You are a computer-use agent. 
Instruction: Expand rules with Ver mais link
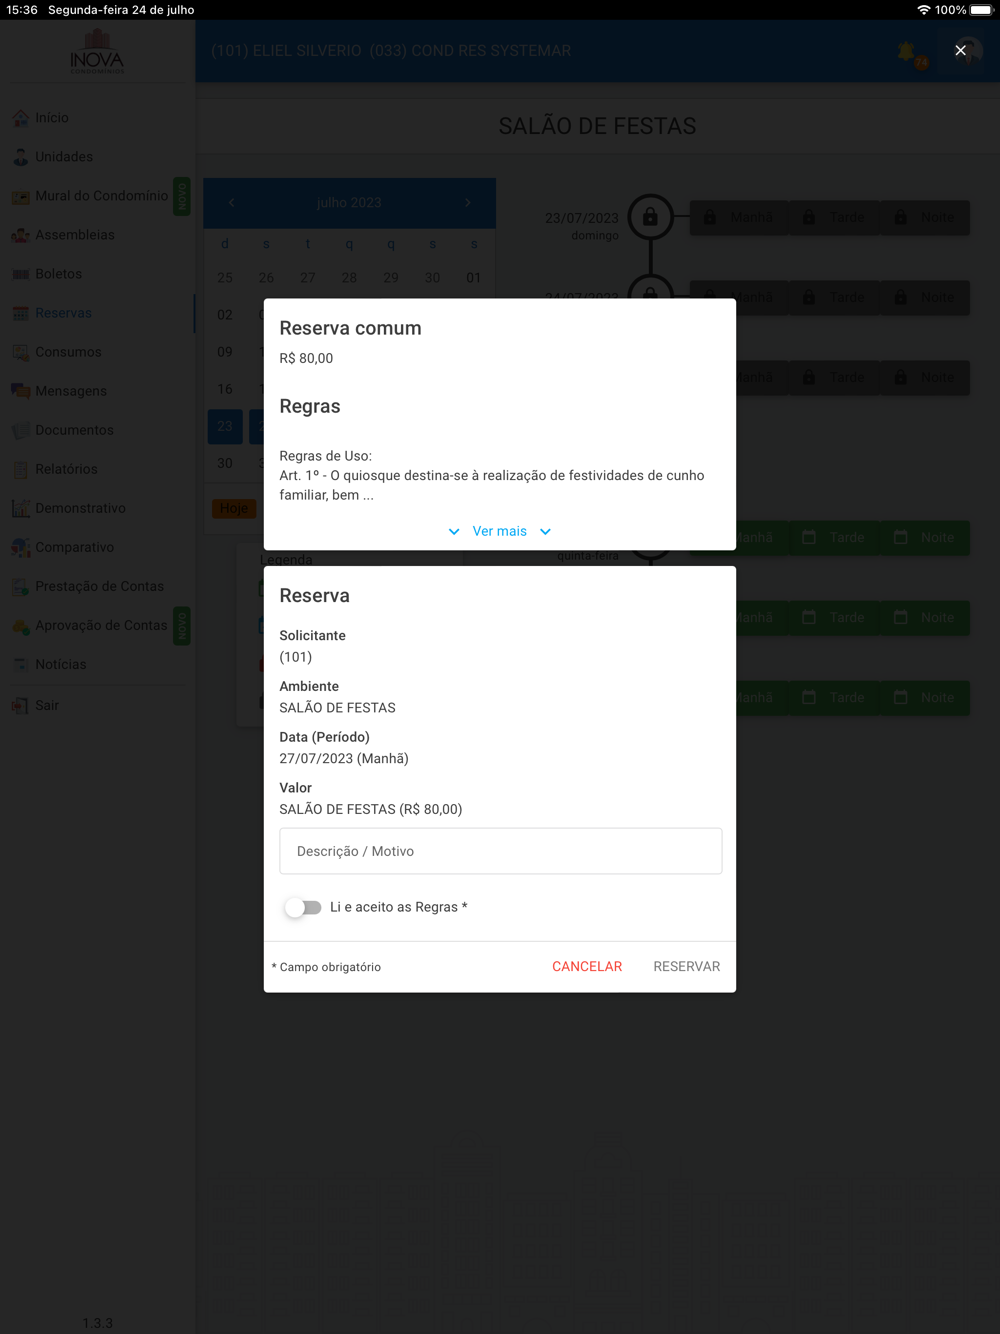[x=499, y=531]
